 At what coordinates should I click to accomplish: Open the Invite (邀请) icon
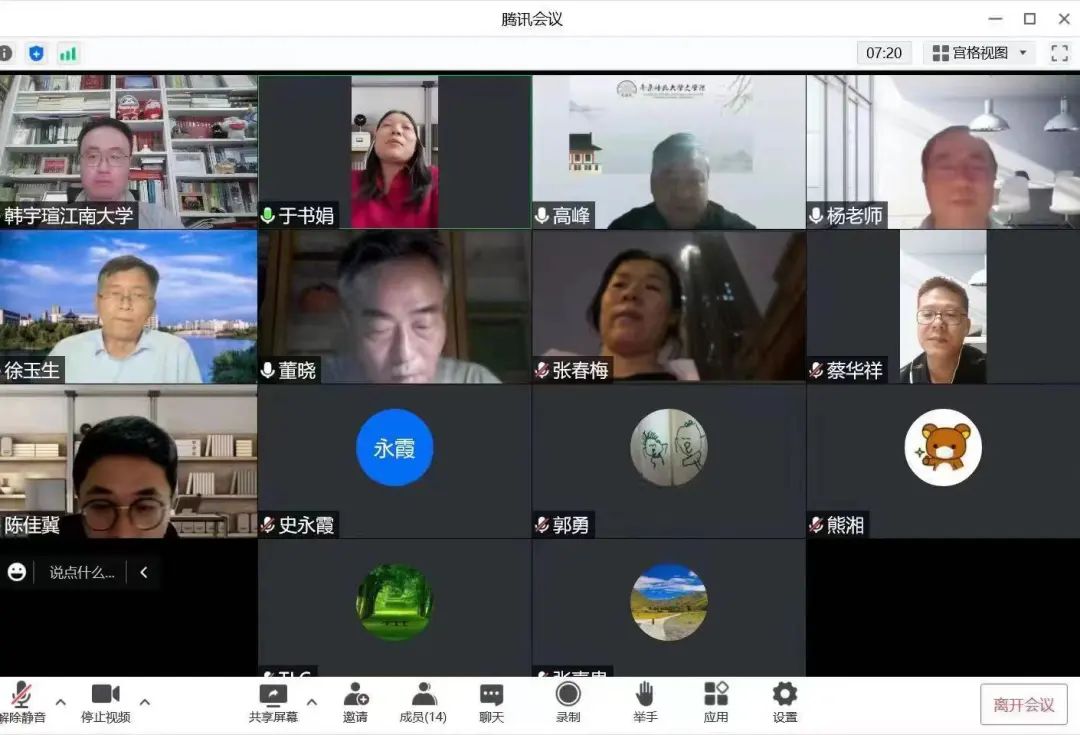pyautogui.click(x=355, y=702)
